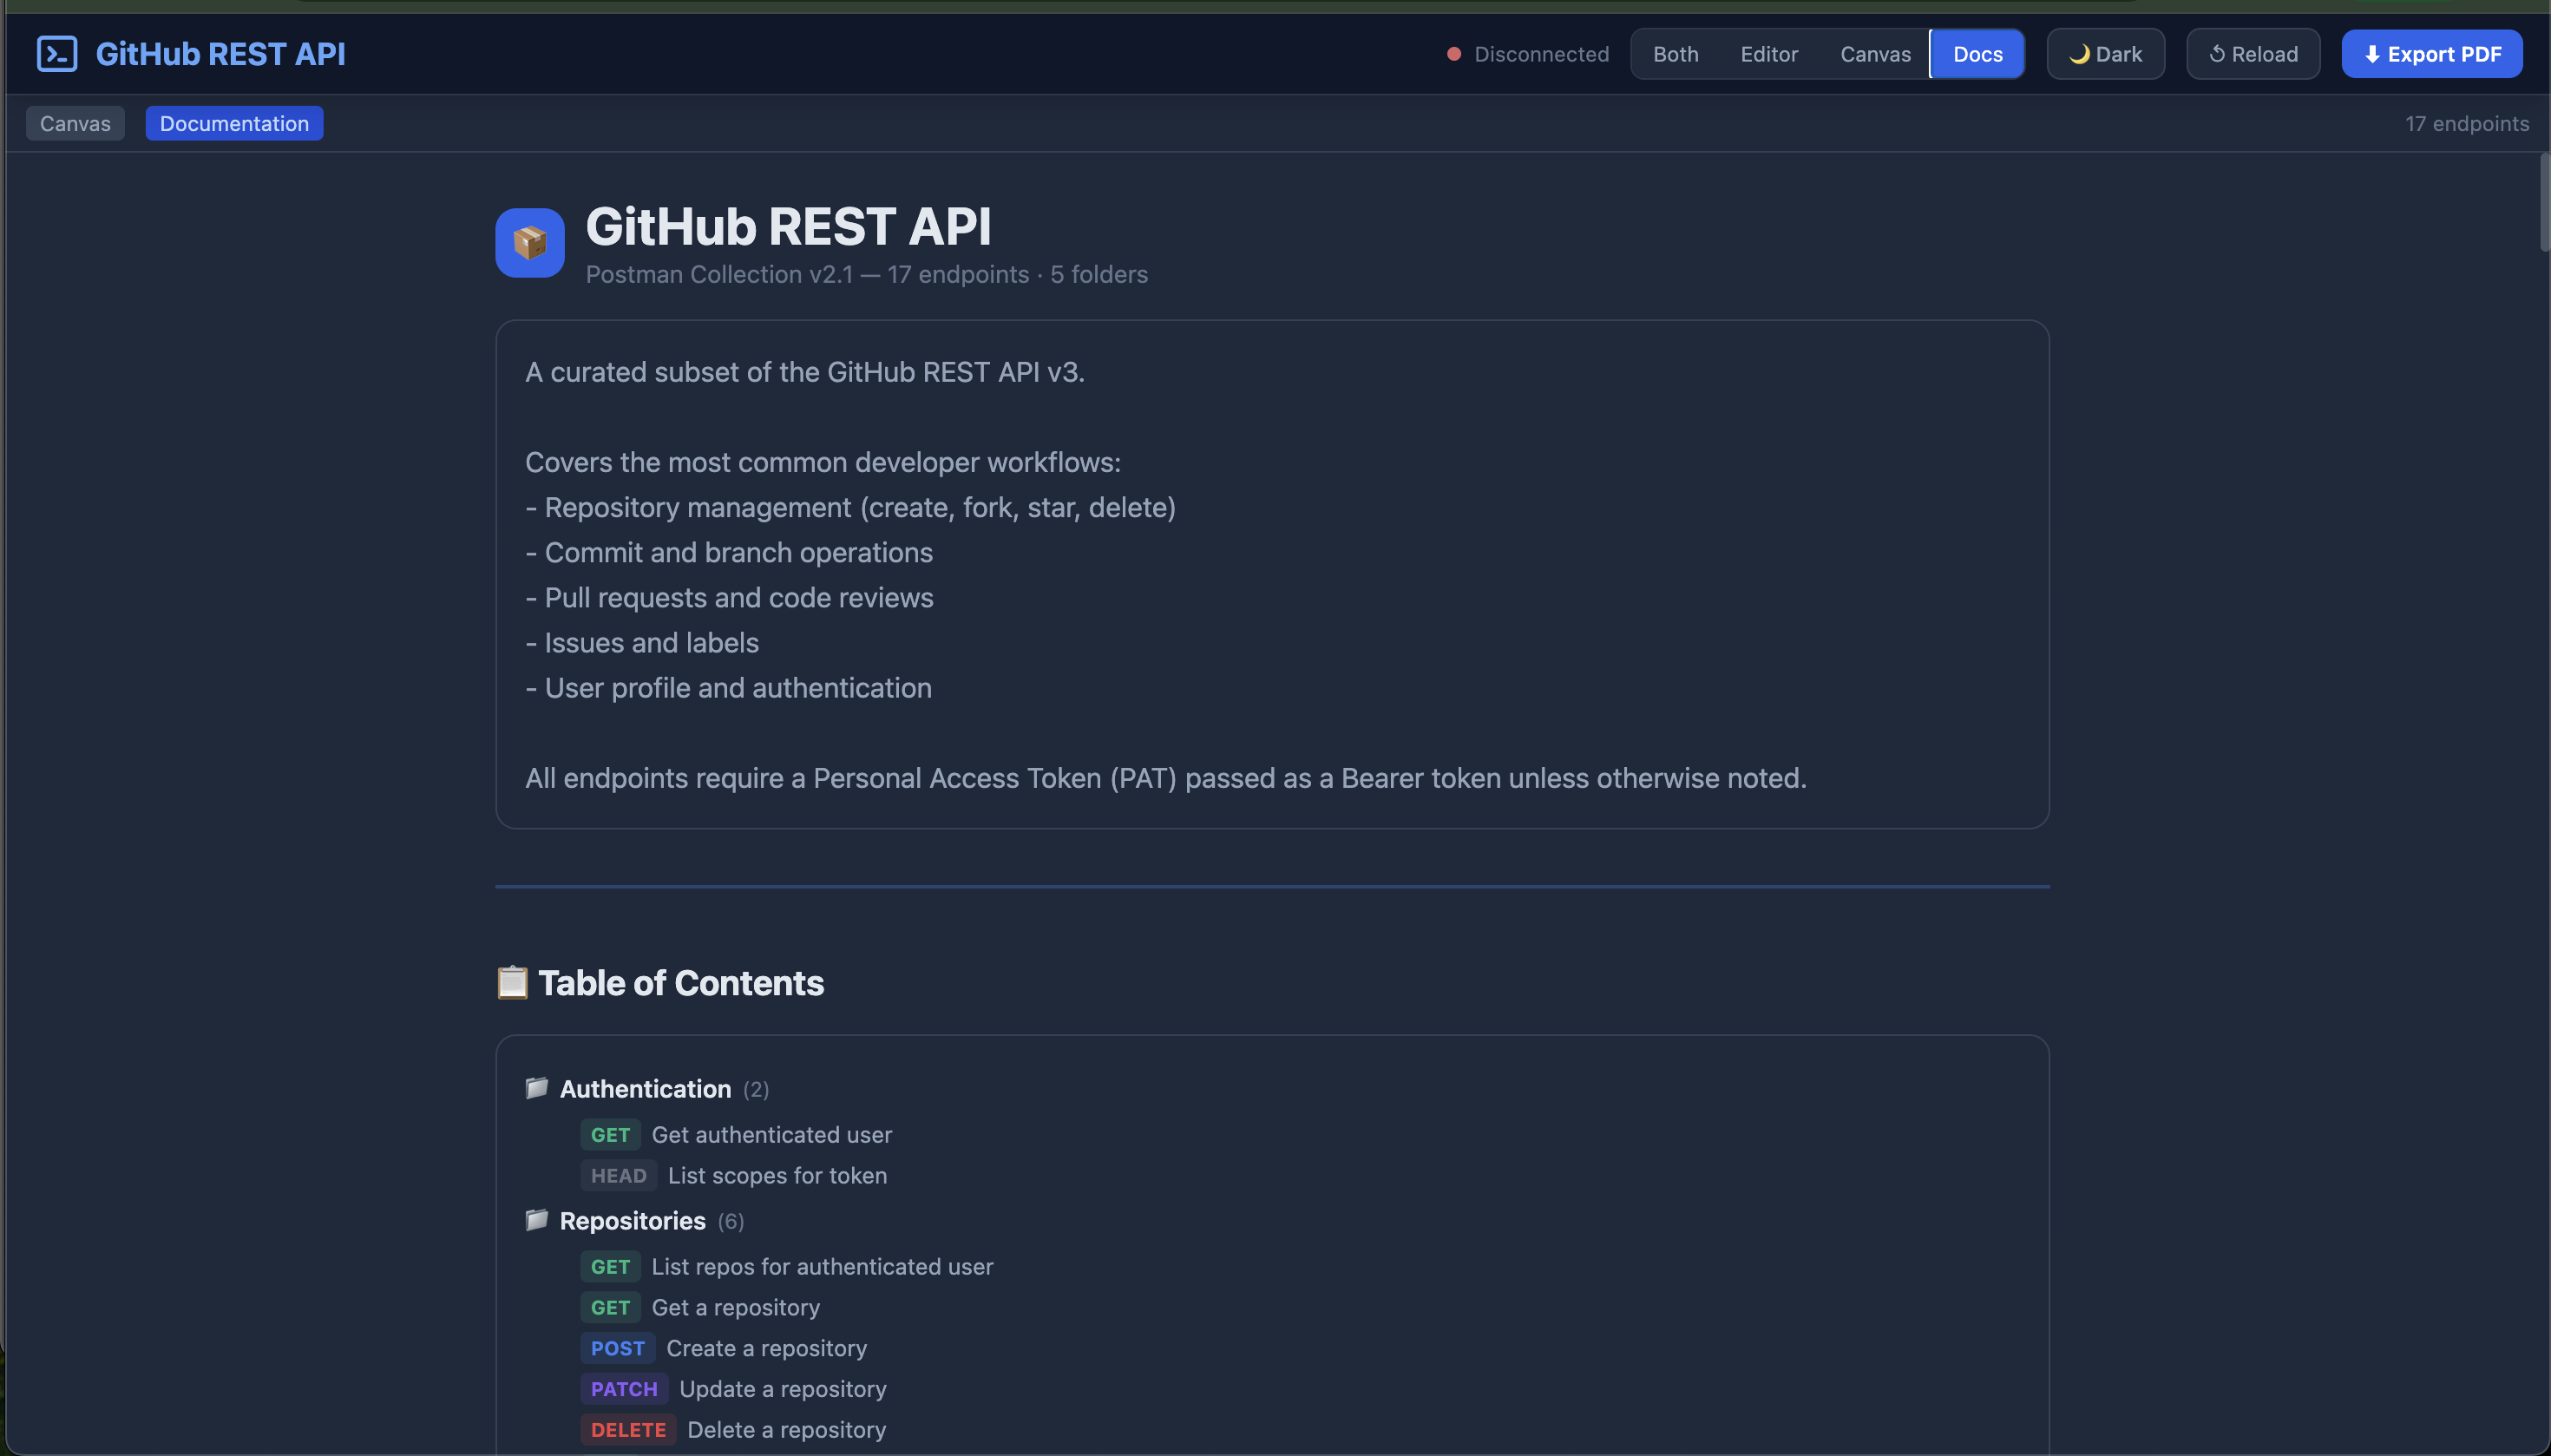The image size is (2551, 1456).
Task: Click the Repository management description line
Action: (851, 508)
